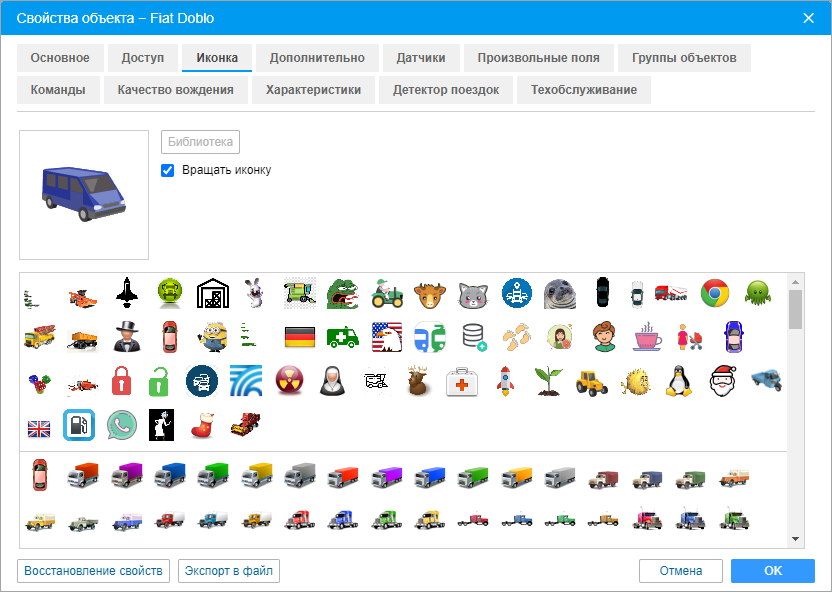Image resolution: width=832 pixels, height=592 pixels.
Task: Choose the Santa Claus icon
Action: [723, 380]
